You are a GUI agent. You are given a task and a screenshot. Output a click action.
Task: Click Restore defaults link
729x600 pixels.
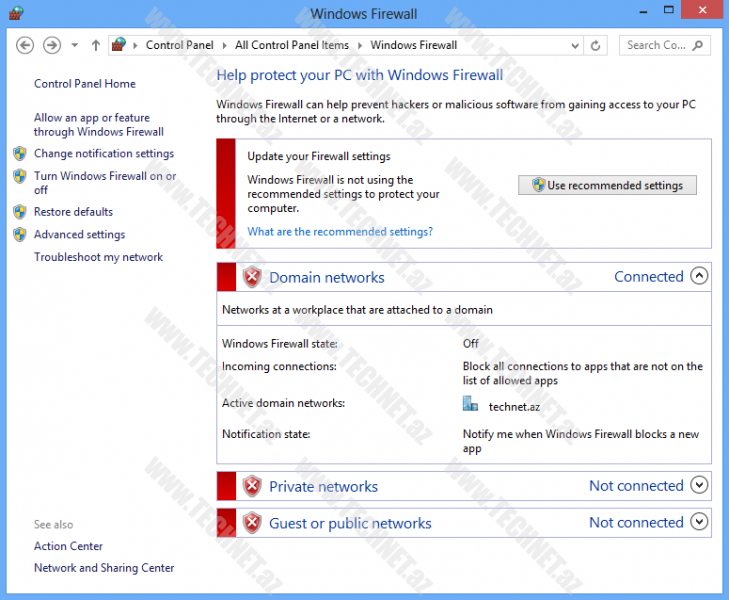[x=73, y=212]
